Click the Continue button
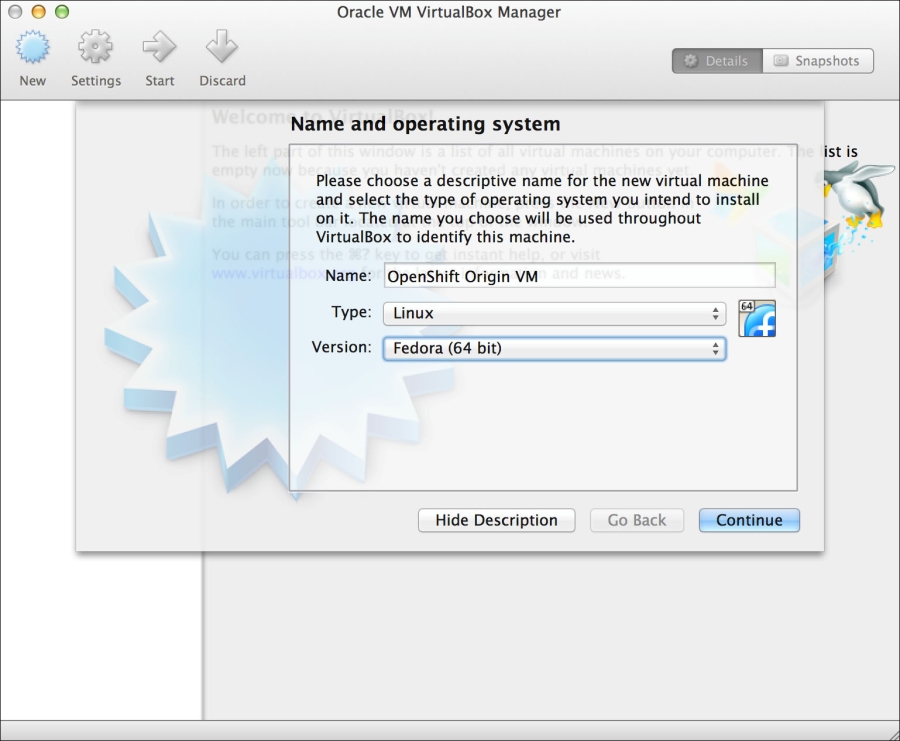The height and width of the screenshot is (741, 900). click(749, 520)
